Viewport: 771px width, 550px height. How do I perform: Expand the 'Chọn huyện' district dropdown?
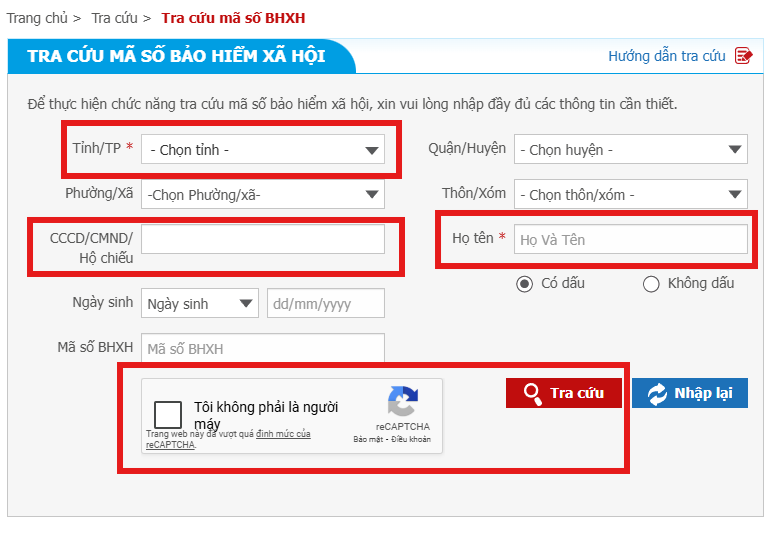(x=630, y=150)
